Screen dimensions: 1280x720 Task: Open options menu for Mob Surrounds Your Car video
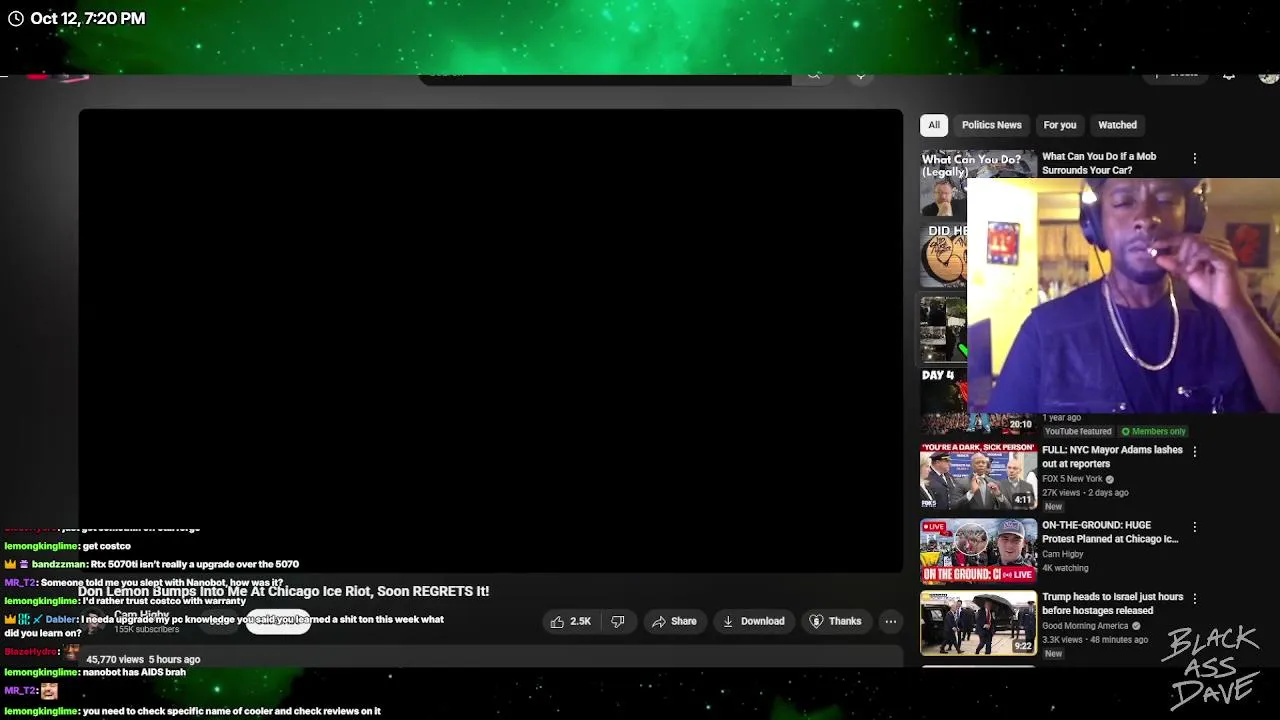[1194, 158]
